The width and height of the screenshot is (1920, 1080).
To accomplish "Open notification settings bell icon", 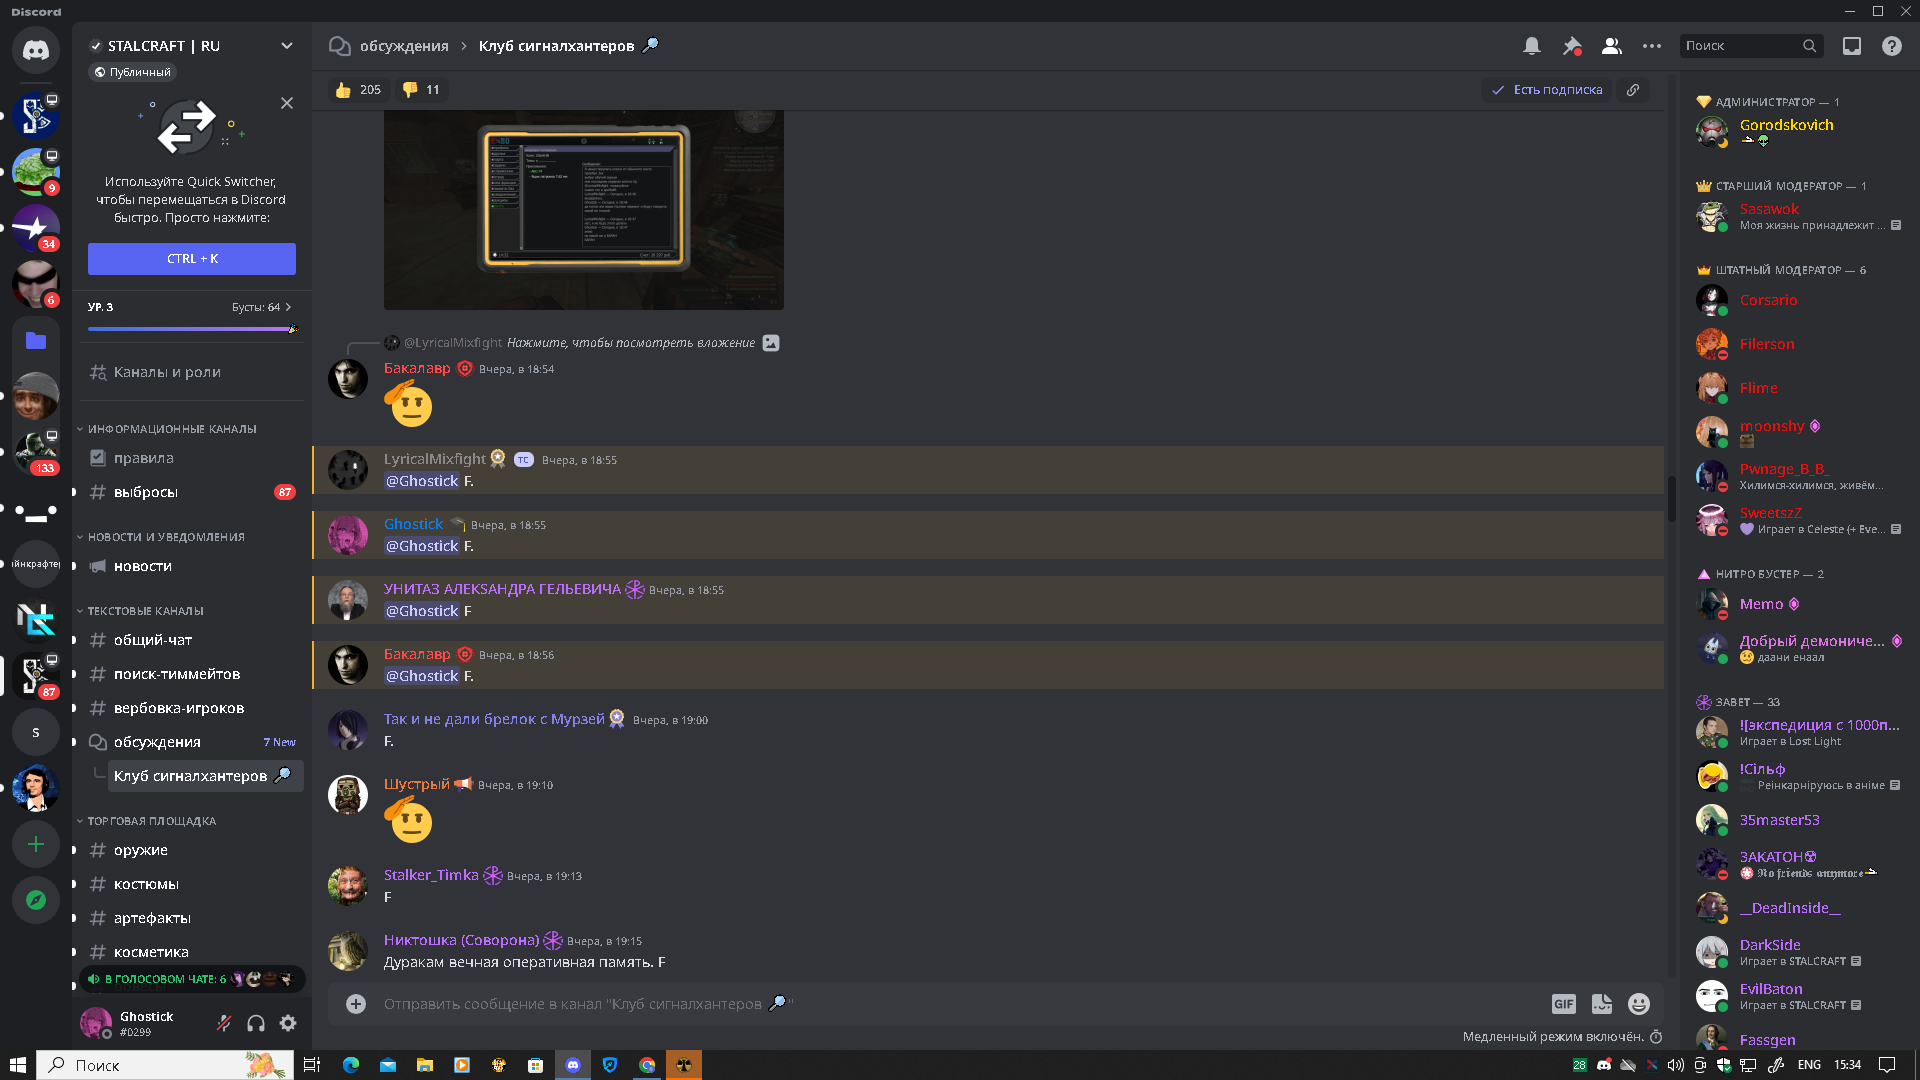I will 1531,46.
